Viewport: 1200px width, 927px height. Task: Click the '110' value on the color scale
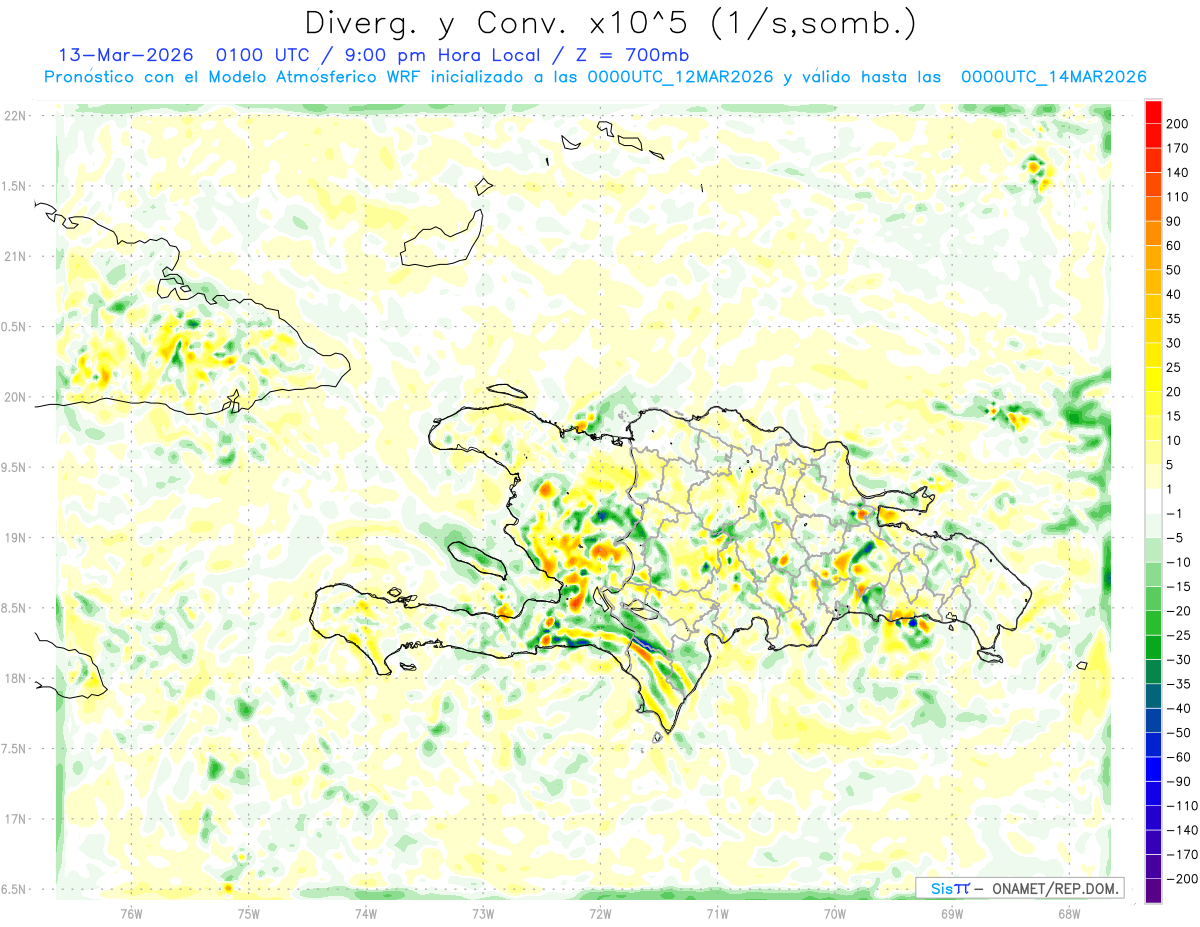[1178, 197]
